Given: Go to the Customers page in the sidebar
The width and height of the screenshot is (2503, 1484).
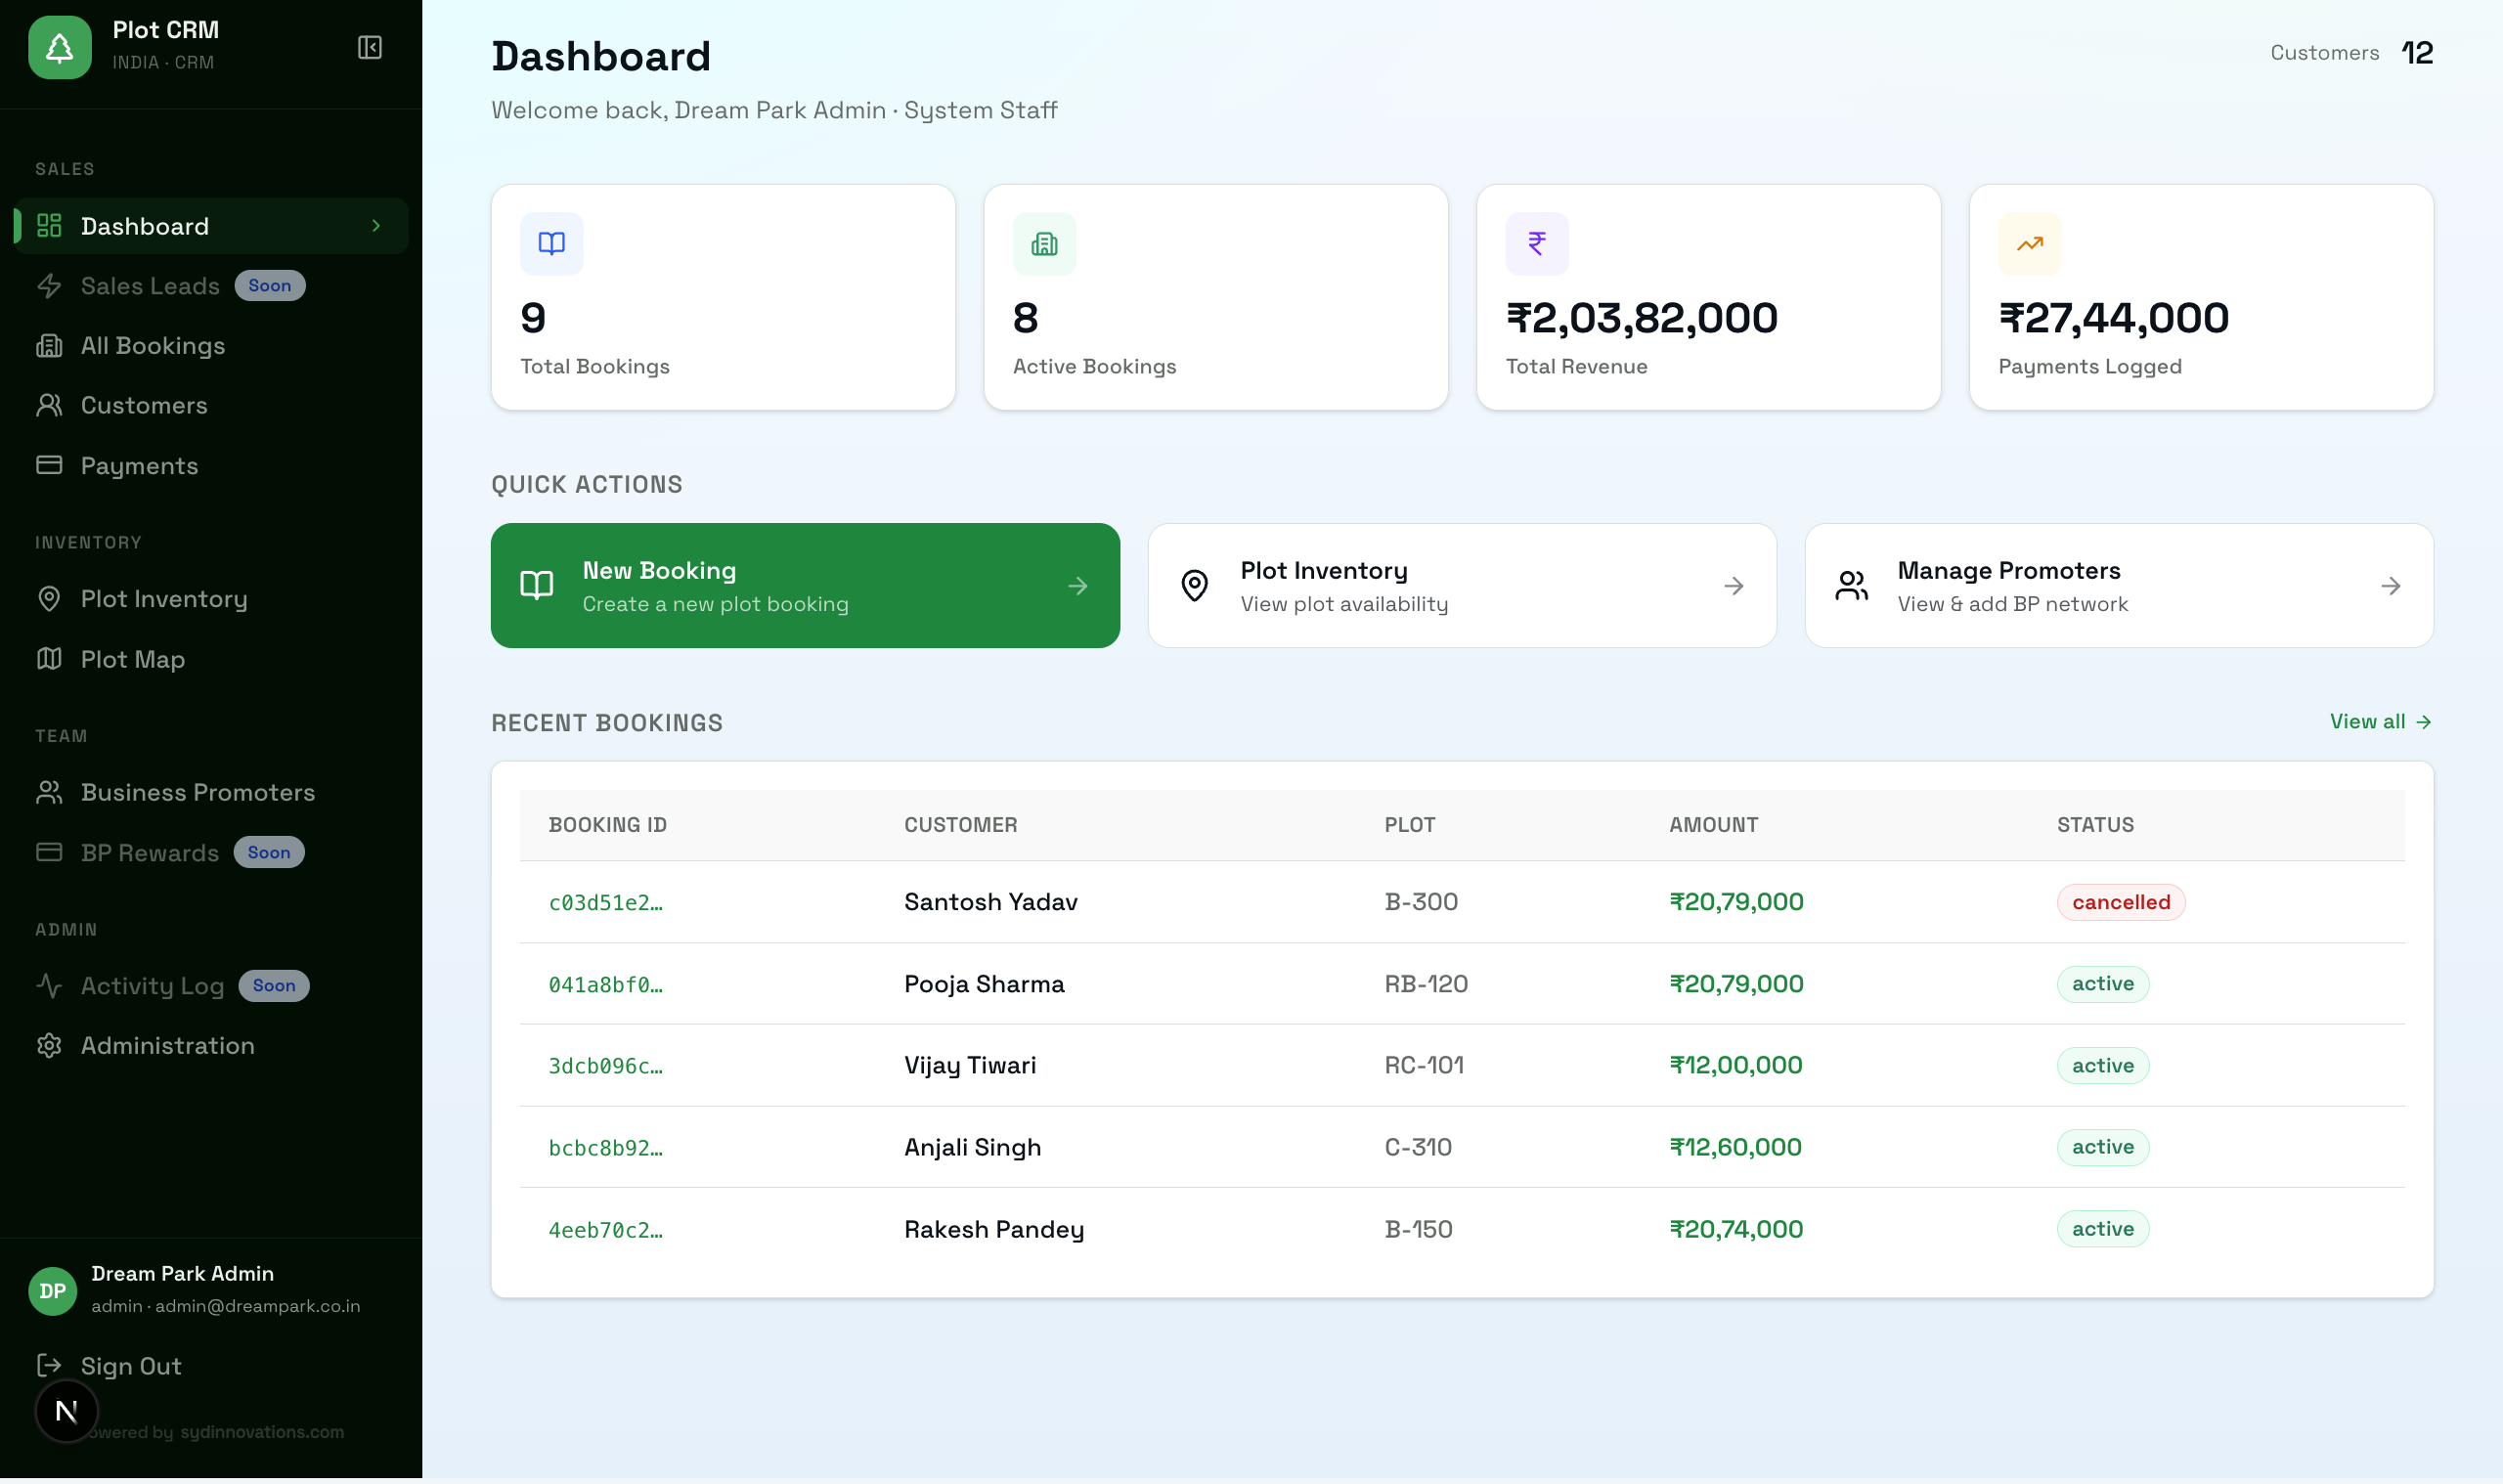Looking at the screenshot, I should pos(211,406).
